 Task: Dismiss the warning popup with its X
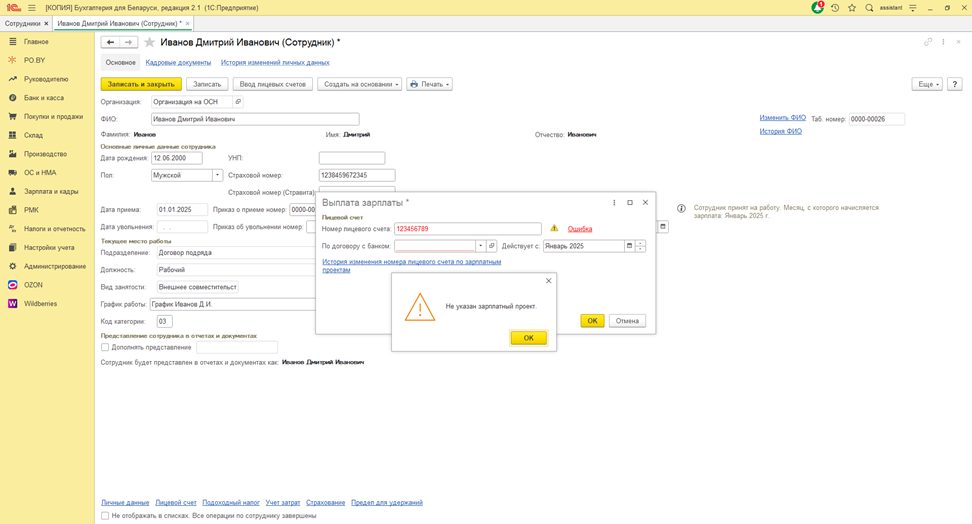click(549, 281)
